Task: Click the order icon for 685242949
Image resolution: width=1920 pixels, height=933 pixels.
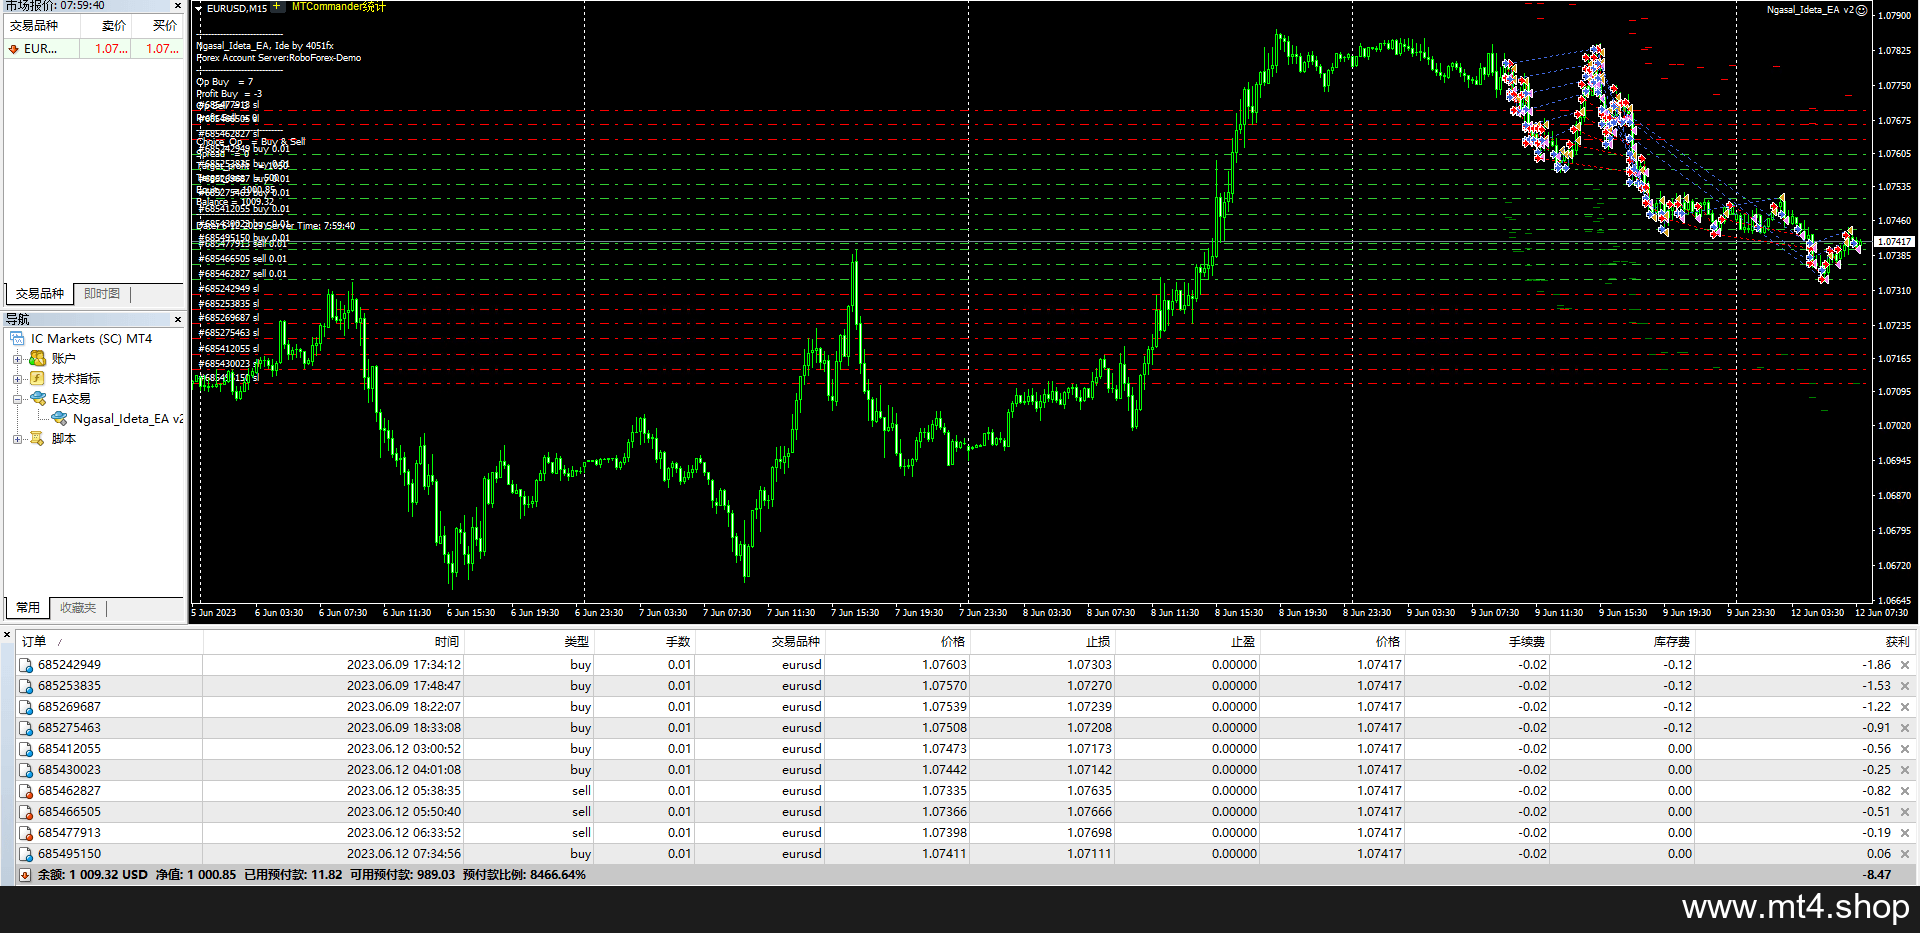Action: click(26, 665)
